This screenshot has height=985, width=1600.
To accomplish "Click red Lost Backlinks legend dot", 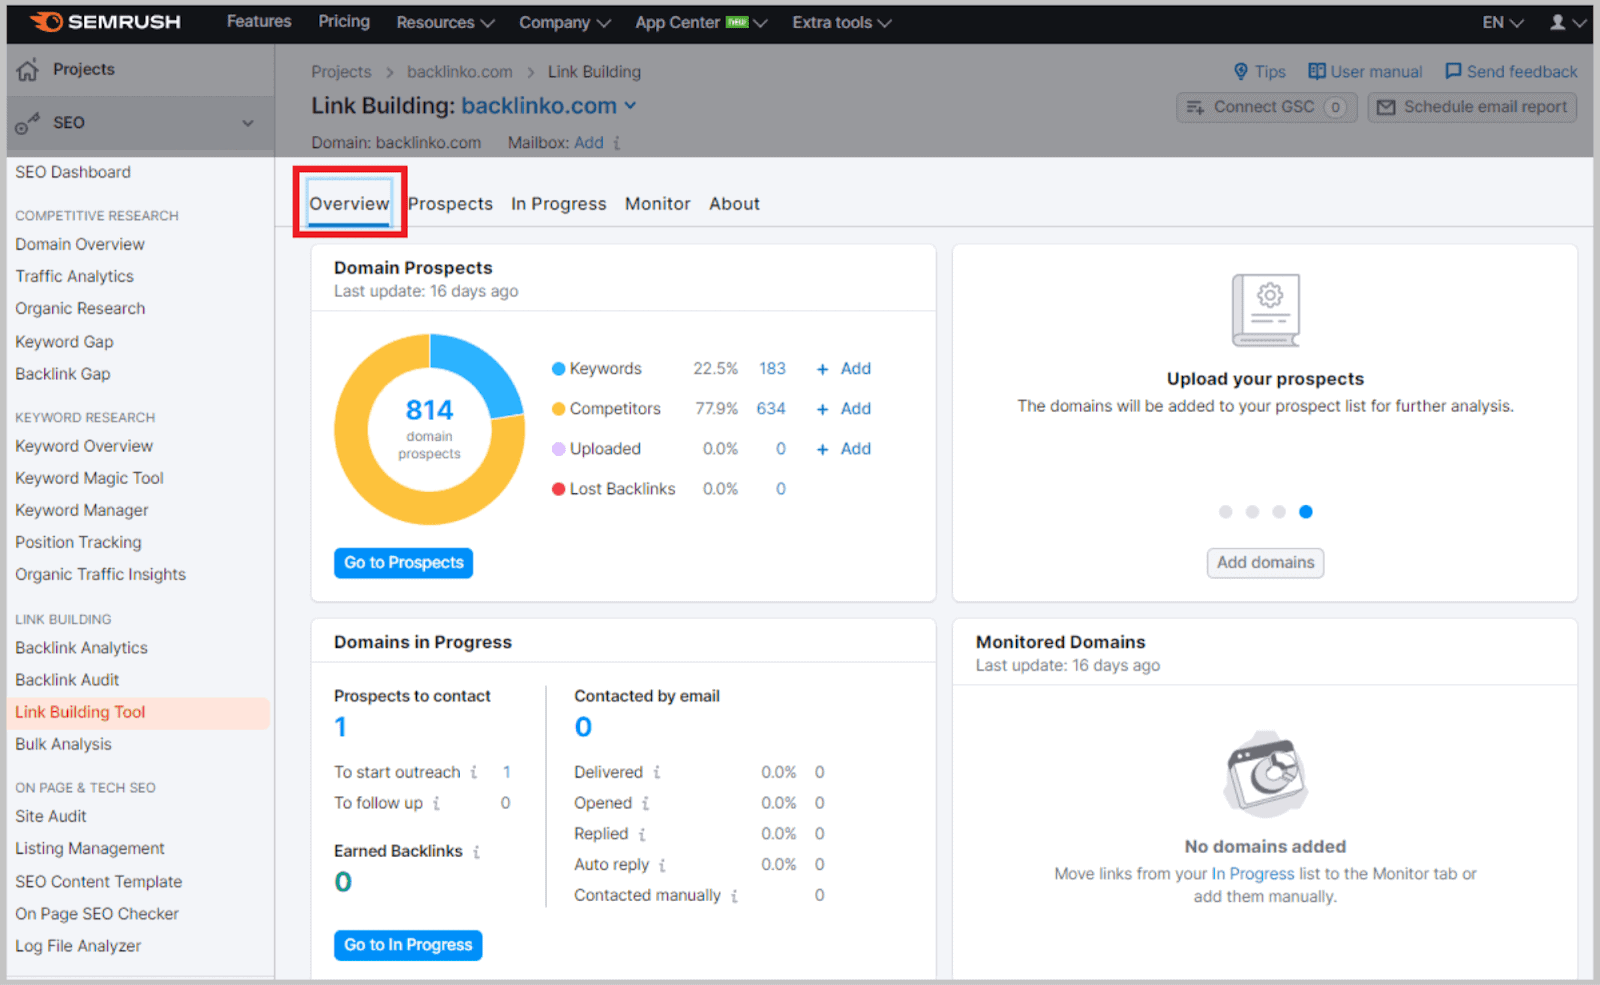I will pos(559,489).
